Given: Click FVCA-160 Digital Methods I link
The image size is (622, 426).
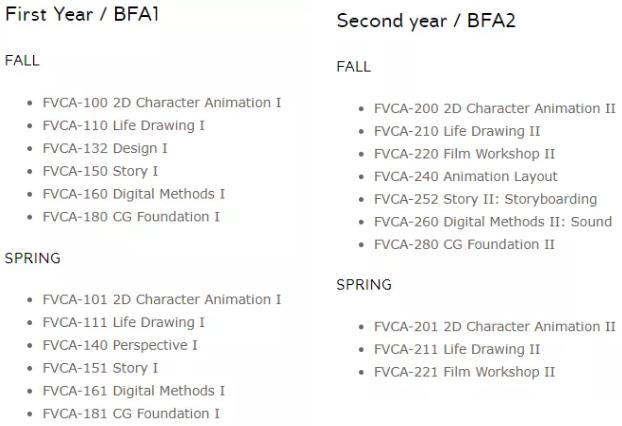Looking at the screenshot, I should pyautogui.click(x=134, y=194).
